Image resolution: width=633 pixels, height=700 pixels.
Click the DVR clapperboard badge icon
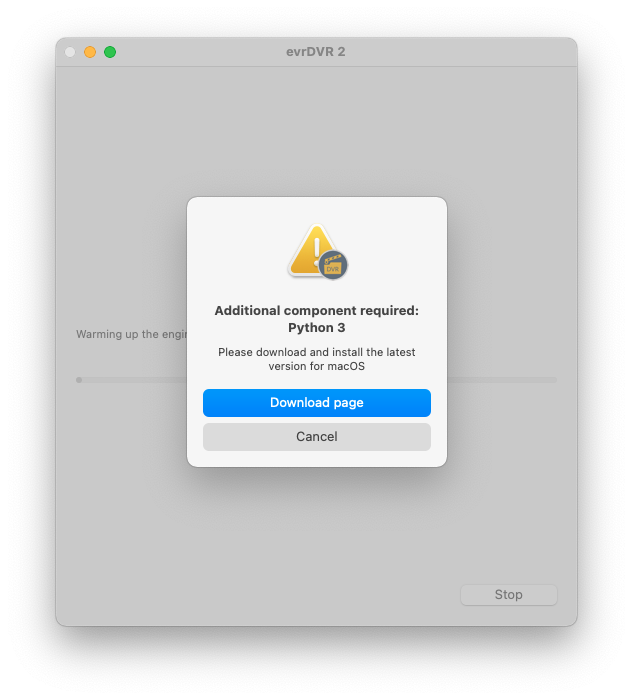[x=333, y=265]
